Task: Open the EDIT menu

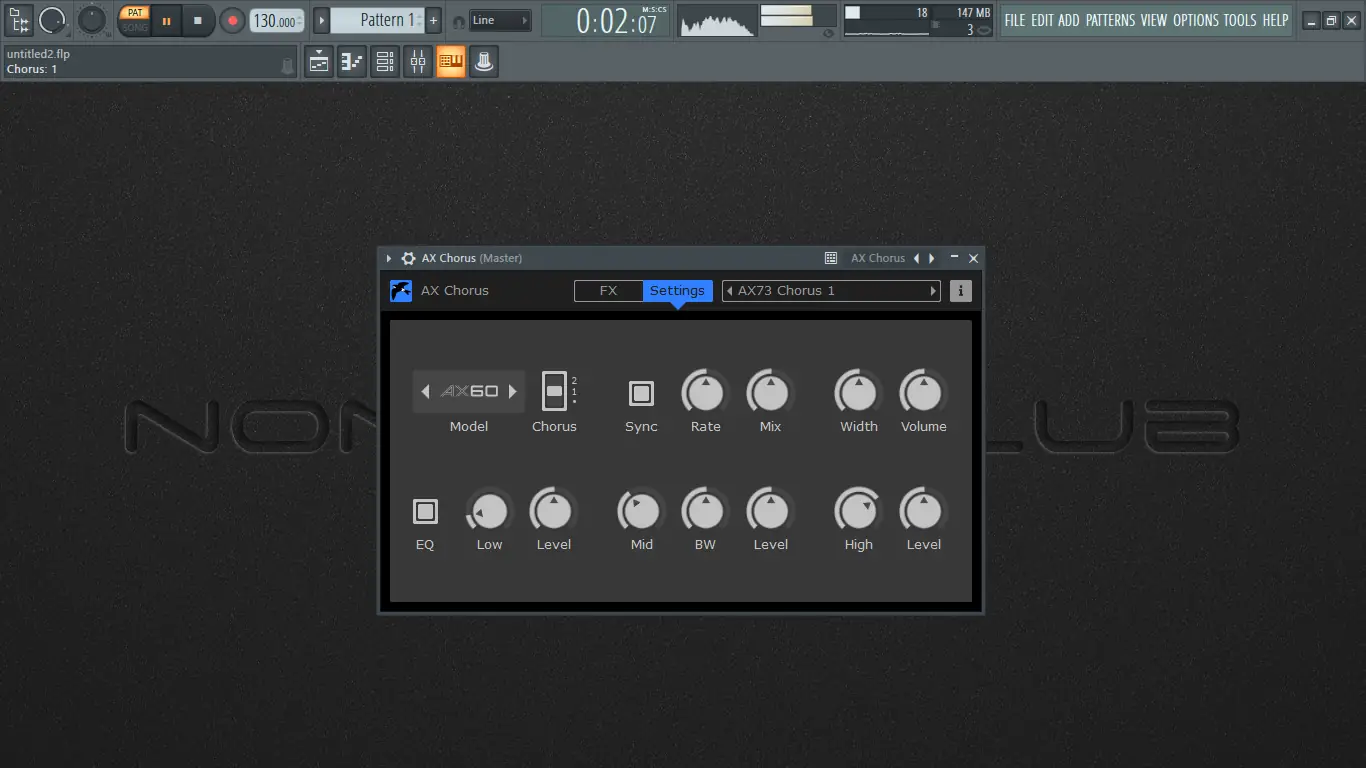Action: 1042,20
